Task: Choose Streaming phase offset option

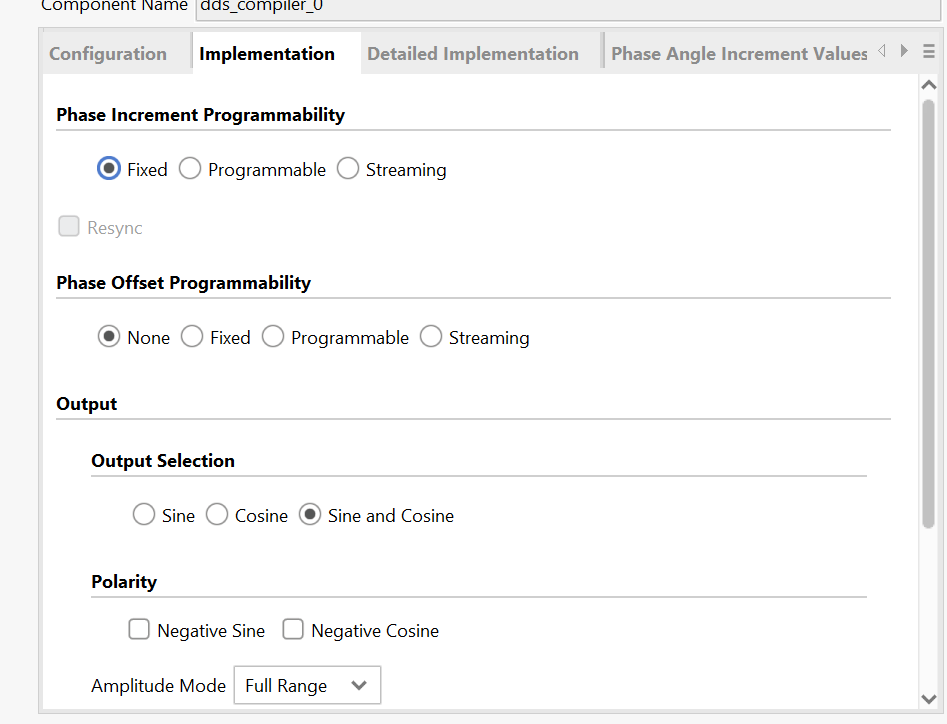Action: pyautogui.click(x=431, y=338)
